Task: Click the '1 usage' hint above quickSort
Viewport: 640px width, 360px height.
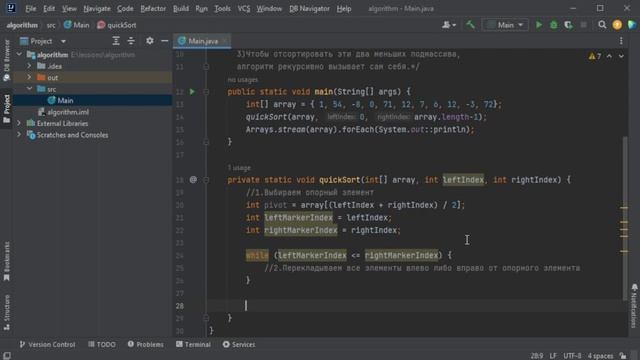Action: click(239, 168)
